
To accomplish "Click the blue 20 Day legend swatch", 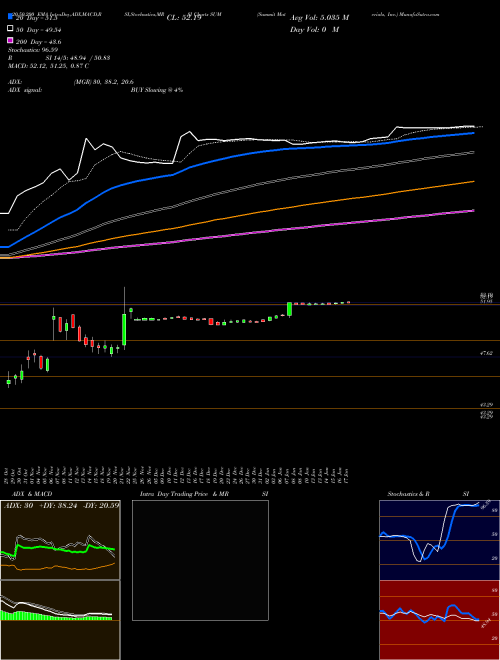I will (x=10, y=17).
